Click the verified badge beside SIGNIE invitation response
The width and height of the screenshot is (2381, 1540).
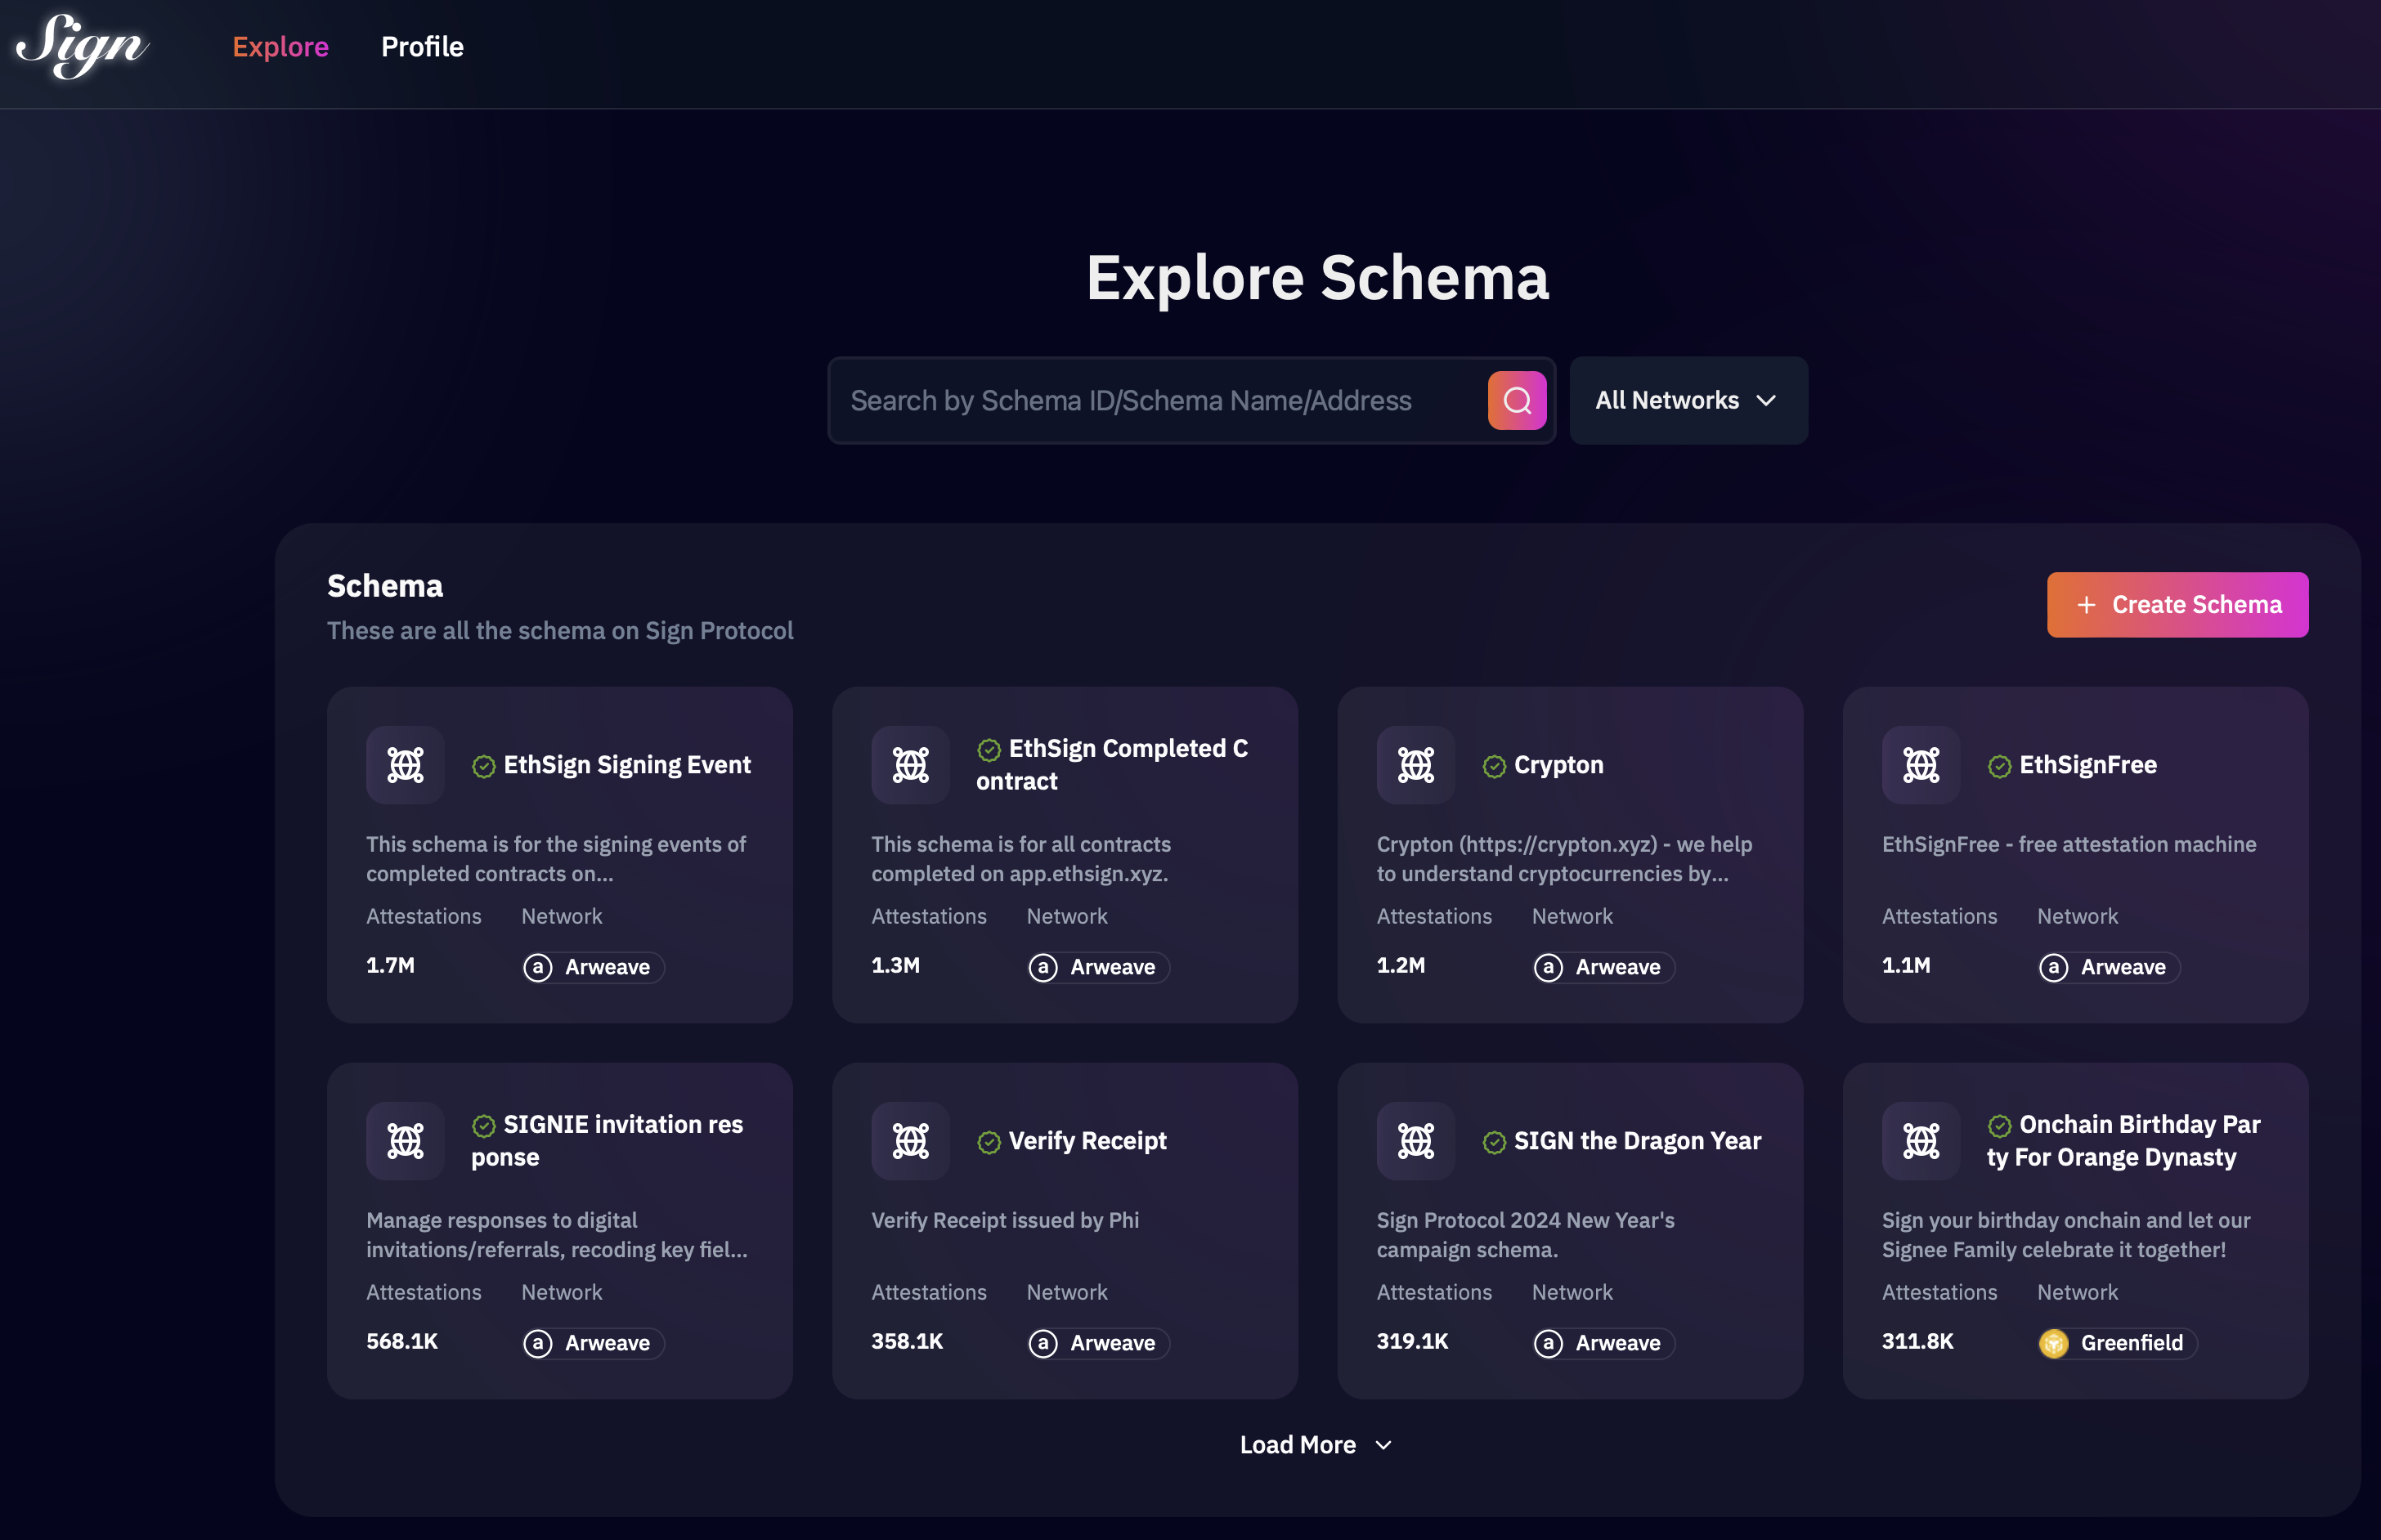484,1126
